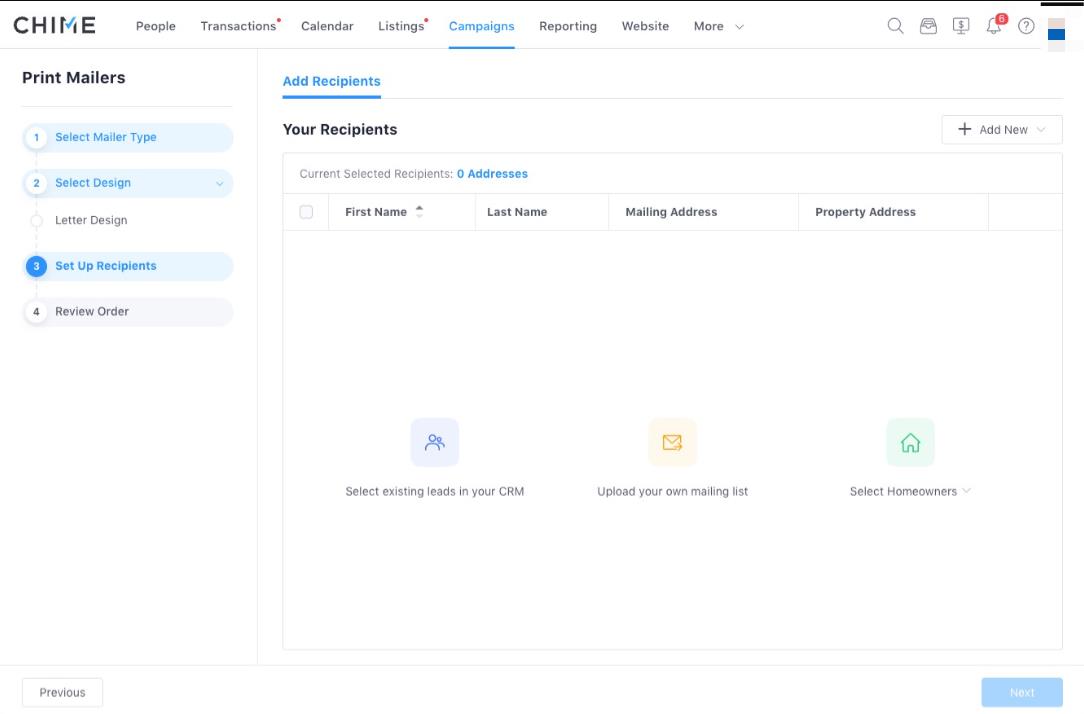Open the Select Homeowners dropdown label
This screenshot has width=1084, height=714.
click(909, 491)
